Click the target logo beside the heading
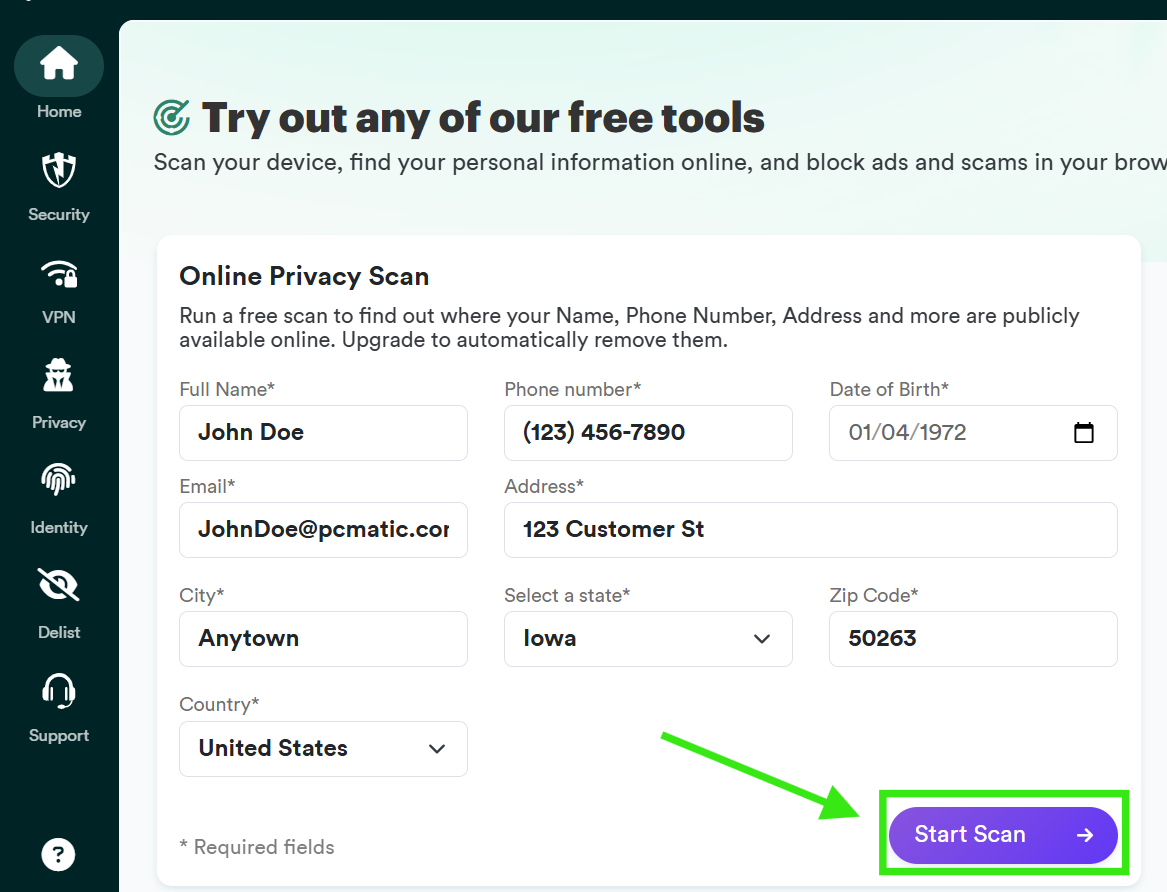 (x=172, y=118)
